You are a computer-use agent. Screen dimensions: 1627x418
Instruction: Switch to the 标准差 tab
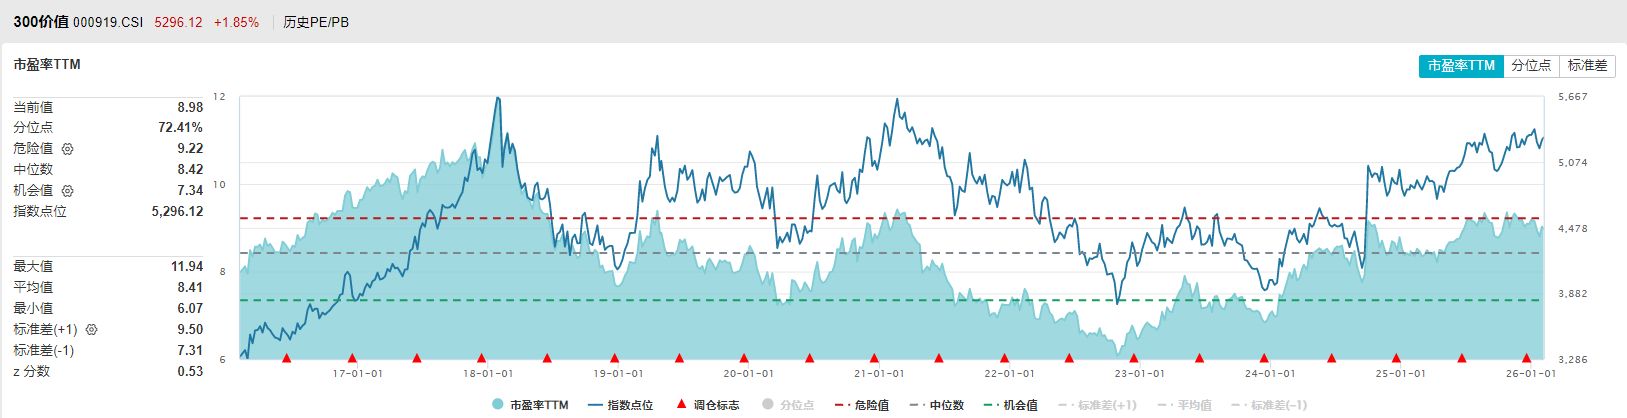click(x=1587, y=66)
